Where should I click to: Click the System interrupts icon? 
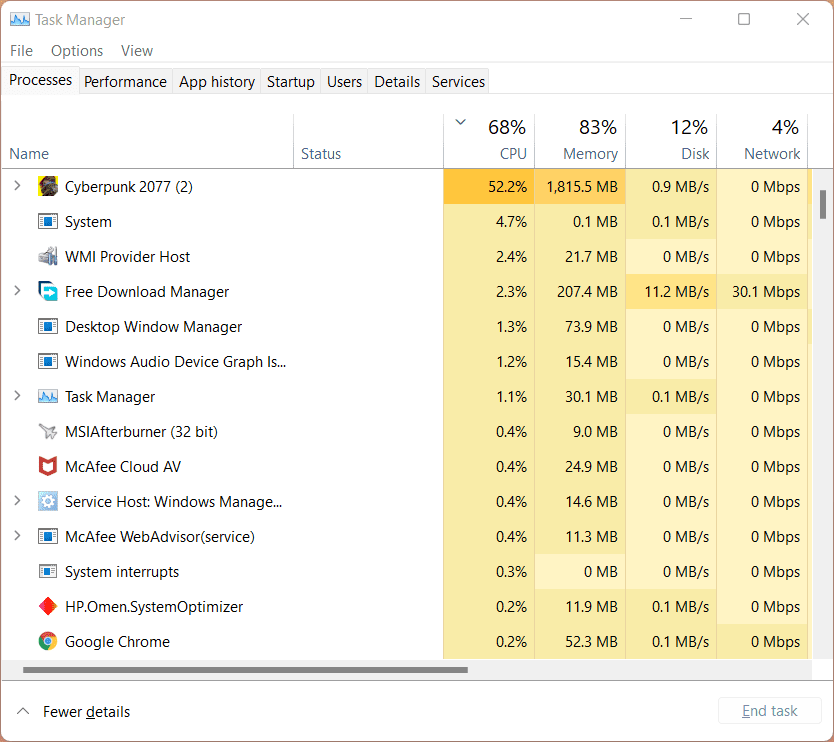[x=48, y=571]
